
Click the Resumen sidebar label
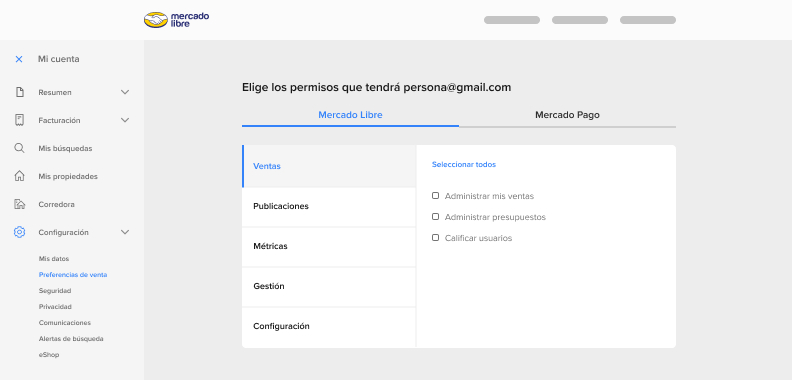(x=55, y=92)
